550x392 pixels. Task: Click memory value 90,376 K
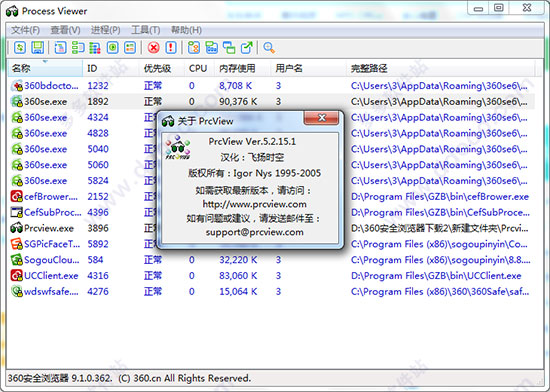point(238,101)
